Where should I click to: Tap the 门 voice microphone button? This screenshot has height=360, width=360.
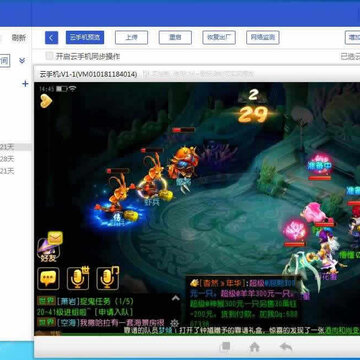pyautogui.click(x=107, y=278)
